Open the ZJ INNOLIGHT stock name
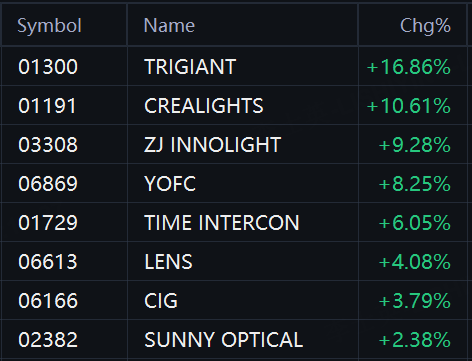Image resolution: width=472 pixels, height=361 pixels. (x=212, y=145)
